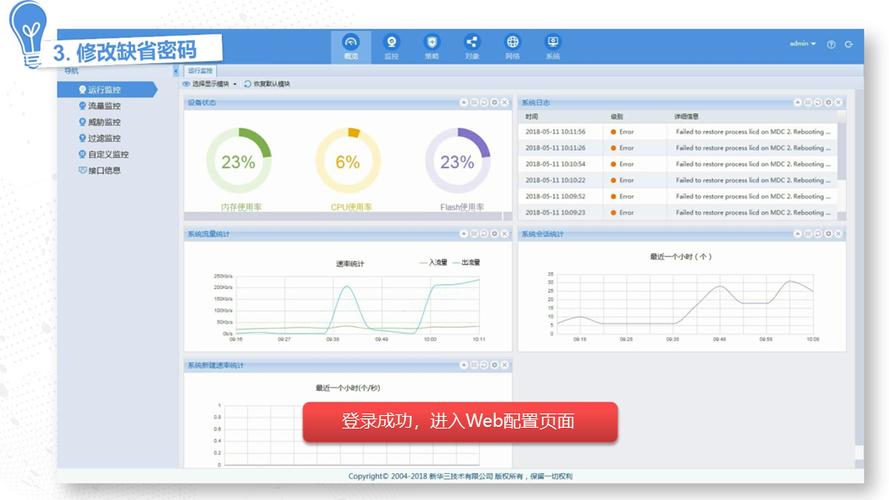Open the 概览 overview section in top navigation
The height and width of the screenshot is (500, 889).
pos(351,47)
